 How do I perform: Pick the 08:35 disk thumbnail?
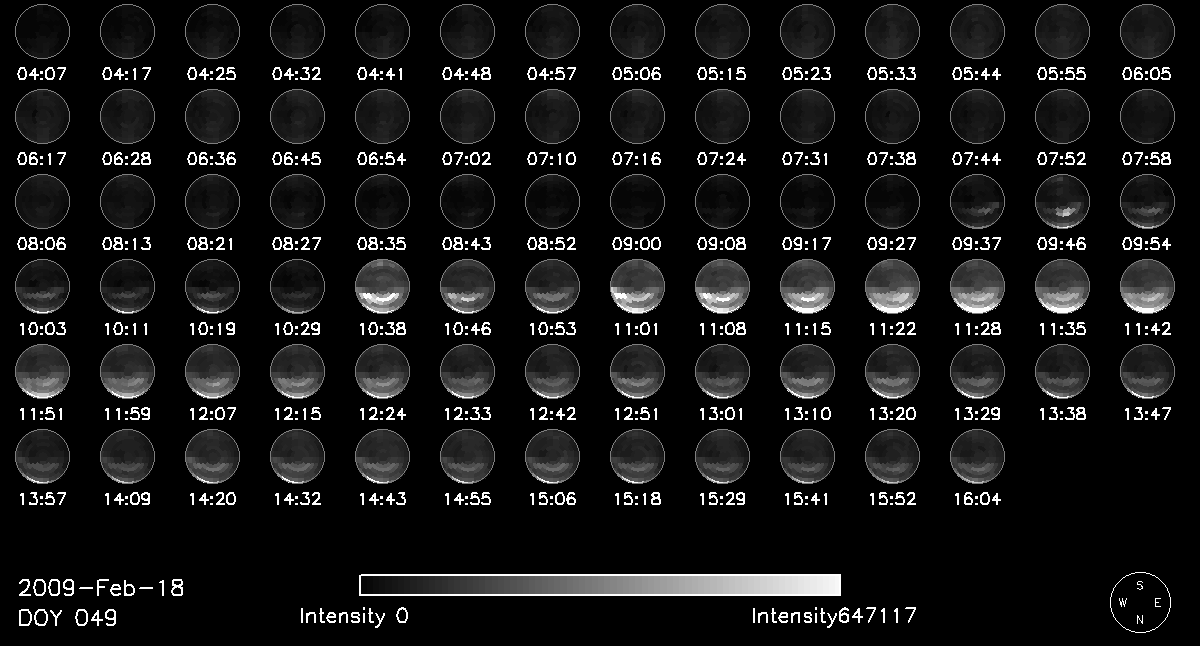tap(382, 202)
